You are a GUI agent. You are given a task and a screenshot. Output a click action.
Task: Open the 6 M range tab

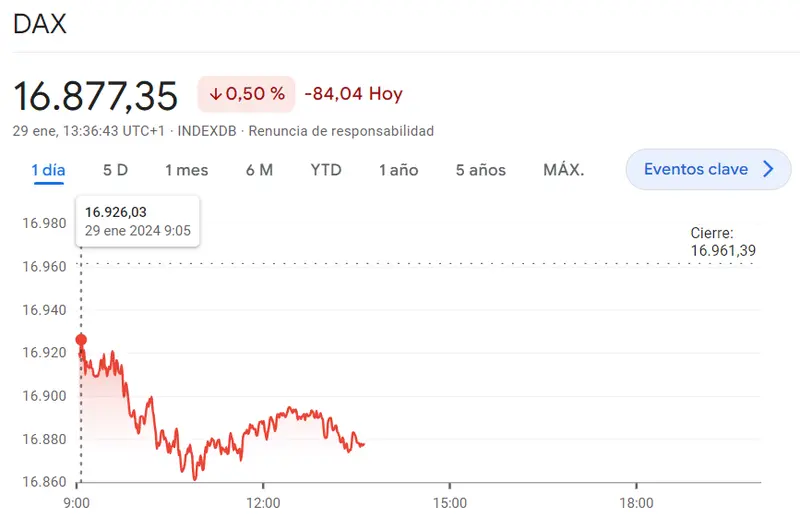259,170
